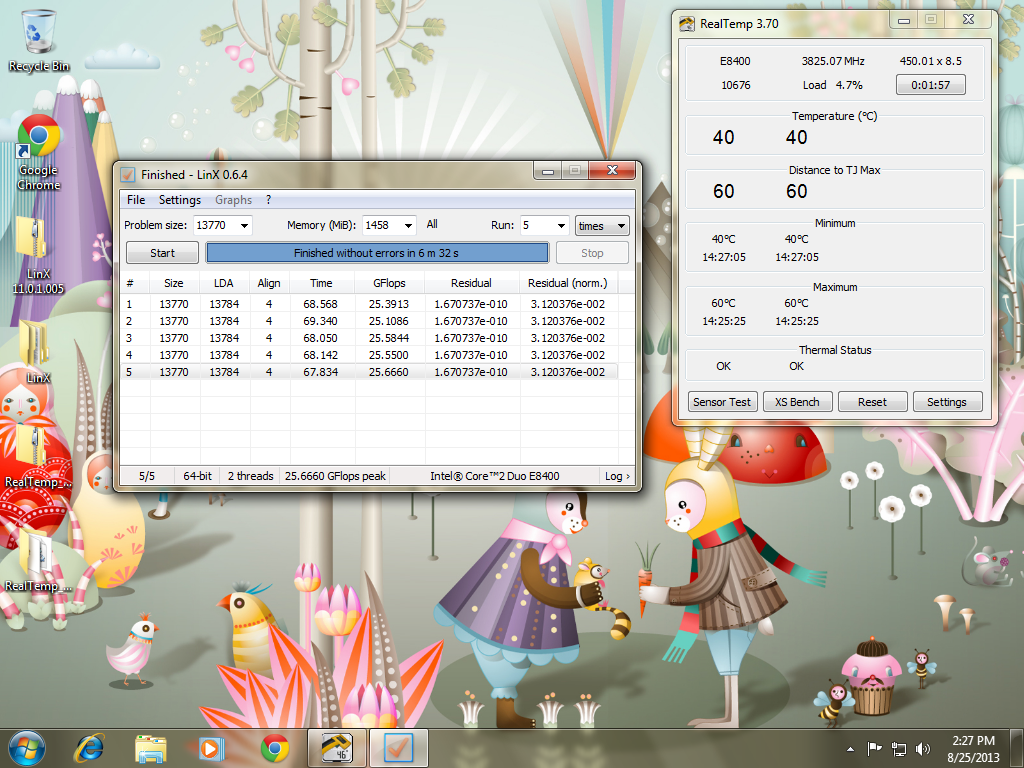This screenshot has width=1024, height=768.
Task: Launch Internet Explorer from the taskbar
Action: click(x=89, y=748)
